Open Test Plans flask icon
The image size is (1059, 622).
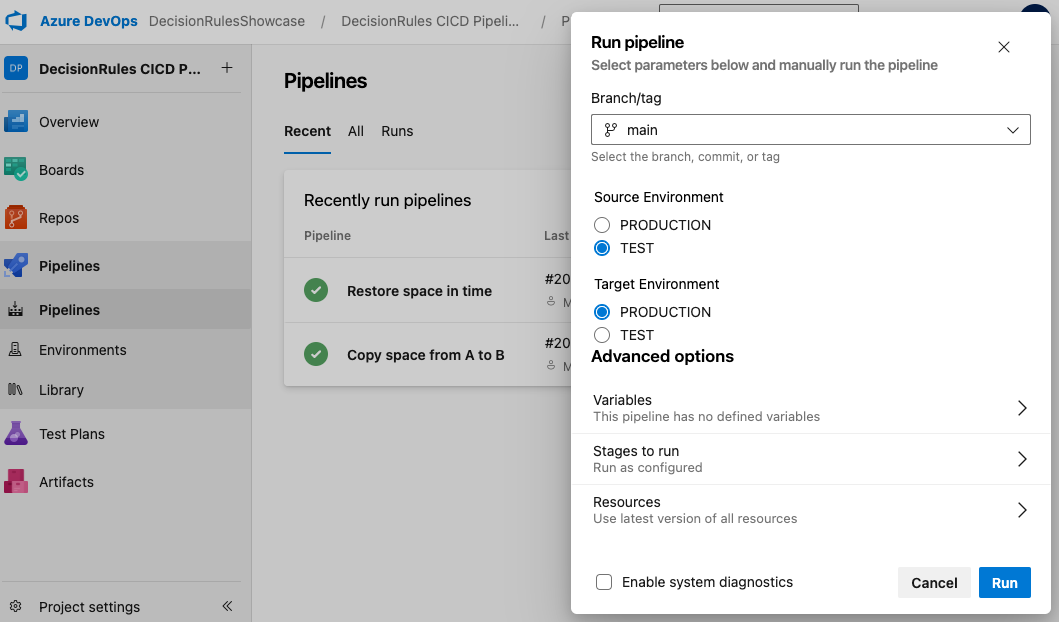(16, 434)
